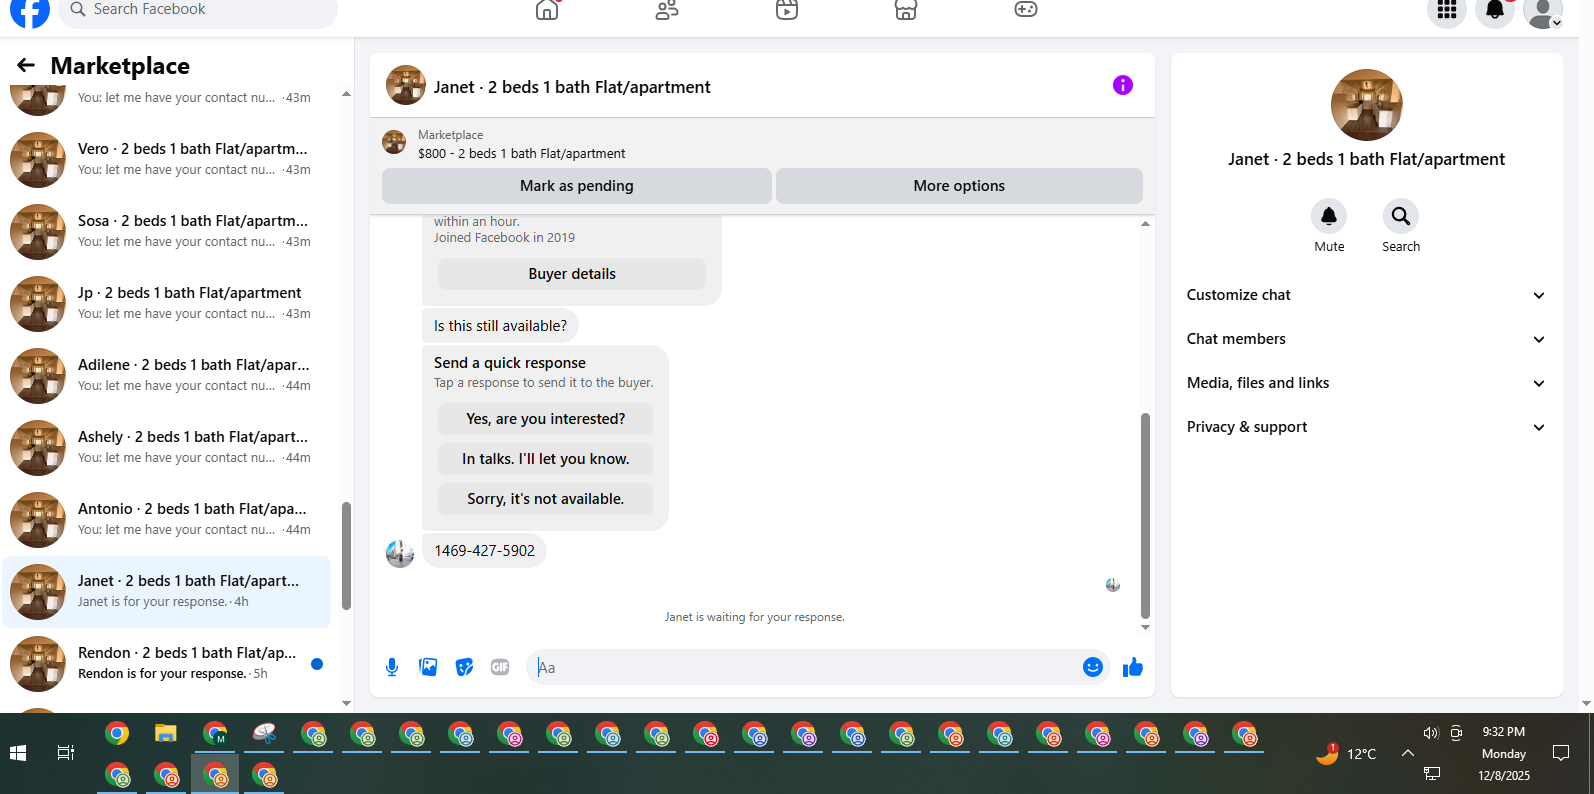Click the Facebook logo

pos(30,11)
